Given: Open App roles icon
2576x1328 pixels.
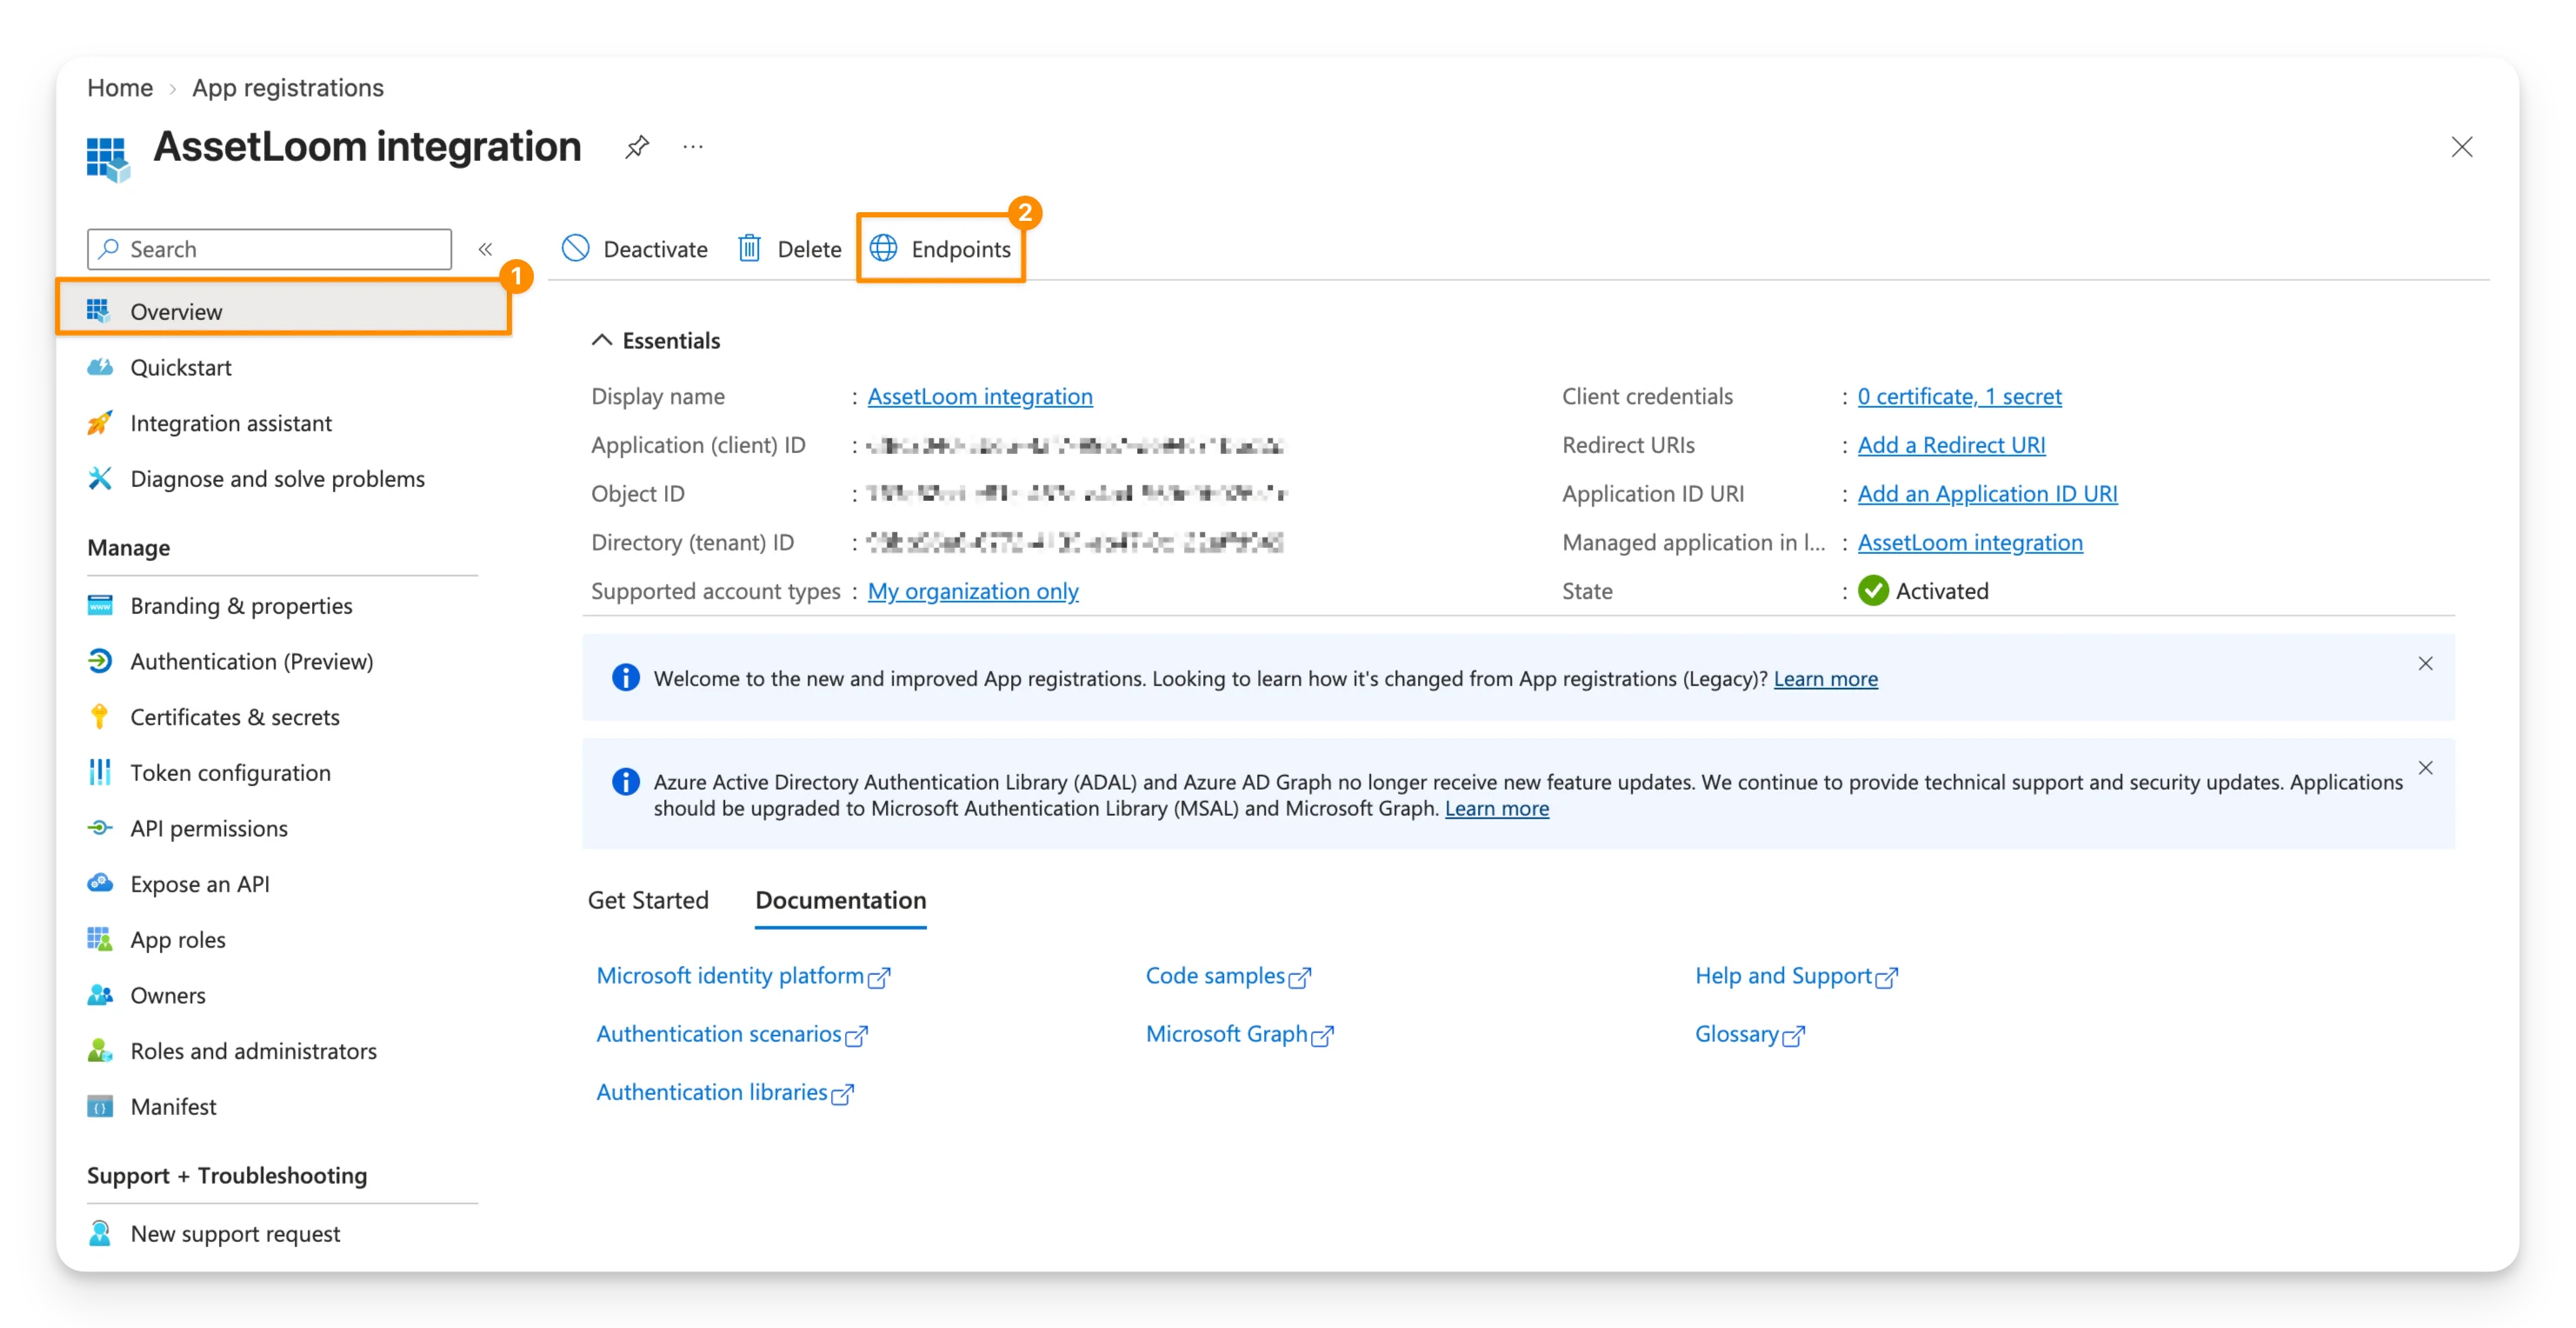Looking at the screenshot, I should click(100, 939).
